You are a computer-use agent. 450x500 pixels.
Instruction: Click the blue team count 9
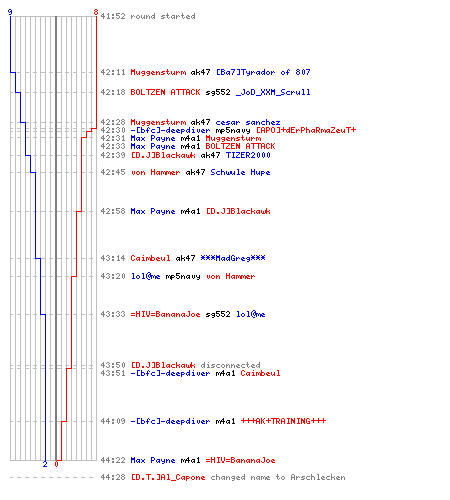(10, 12)
